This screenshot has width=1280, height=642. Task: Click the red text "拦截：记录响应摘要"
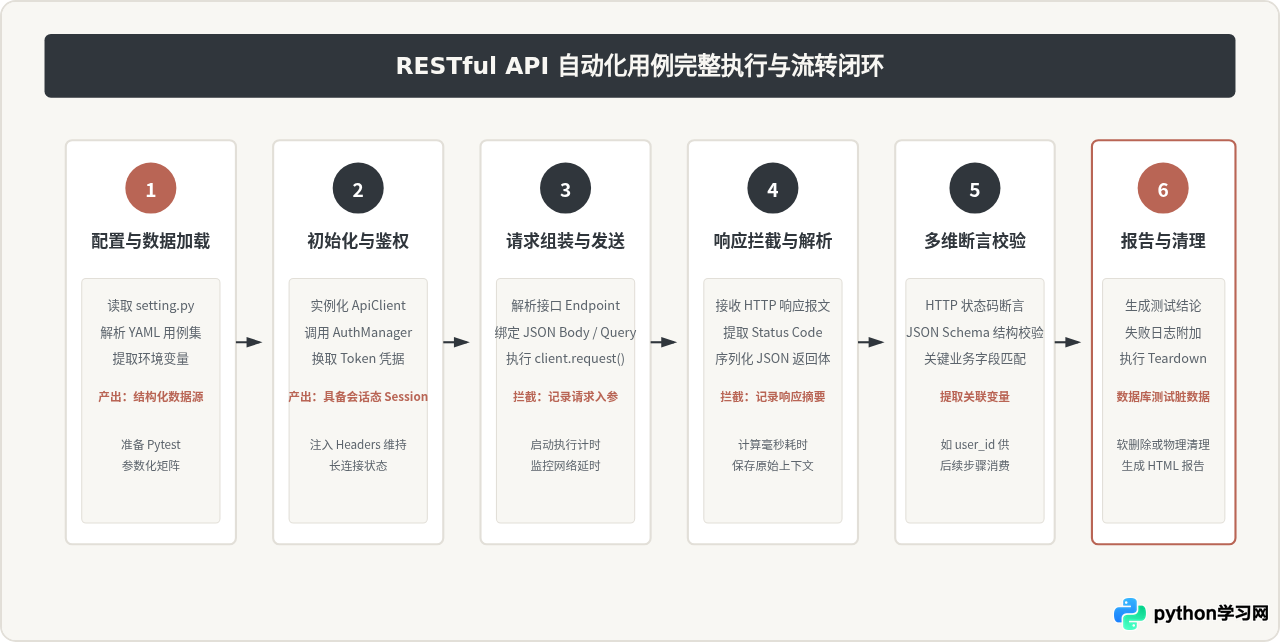click(x=773, y=397)
